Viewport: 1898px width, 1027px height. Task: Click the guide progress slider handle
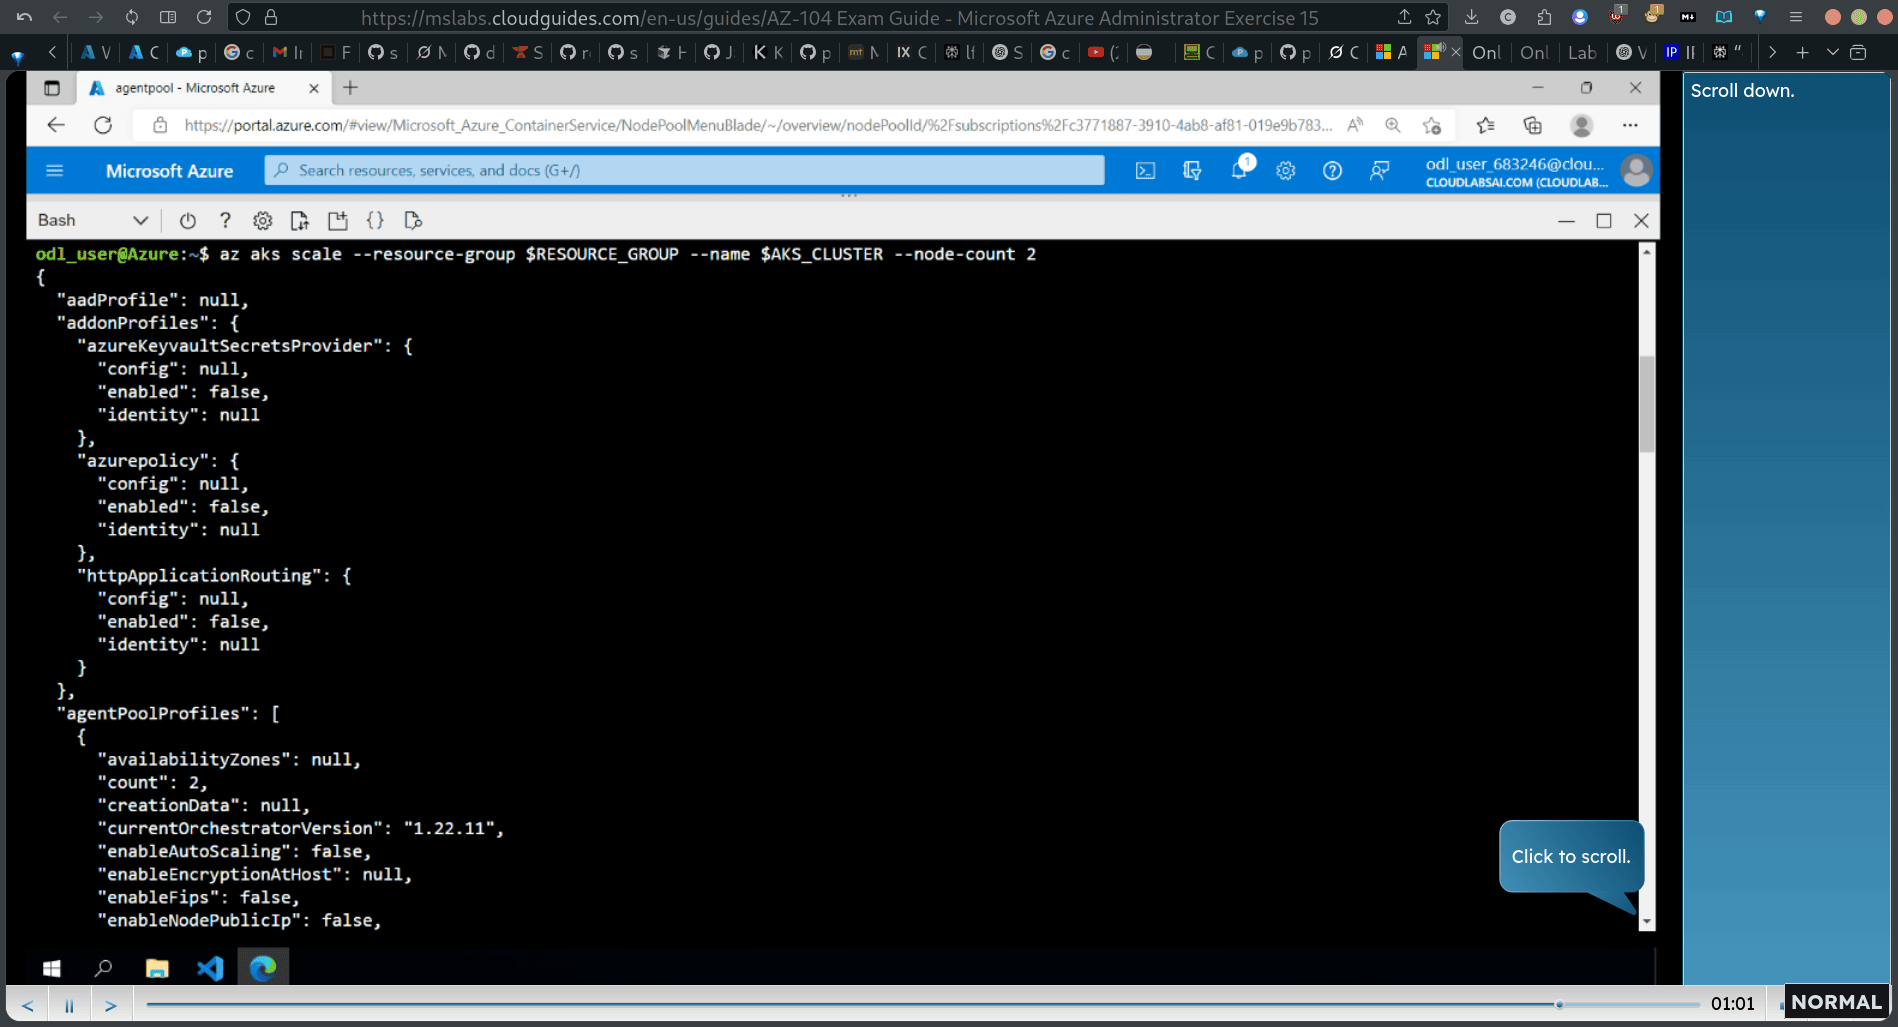click(x=1559, y=1004)
